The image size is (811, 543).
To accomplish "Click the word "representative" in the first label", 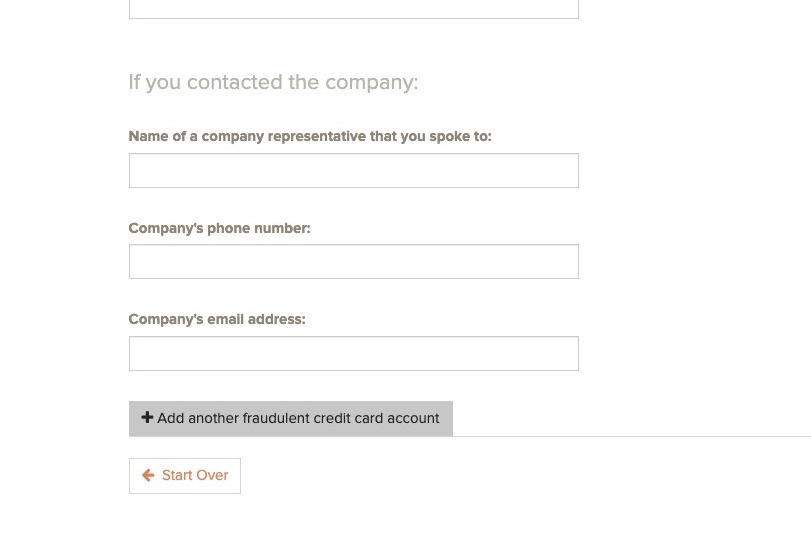I will (x=317, y=137).
